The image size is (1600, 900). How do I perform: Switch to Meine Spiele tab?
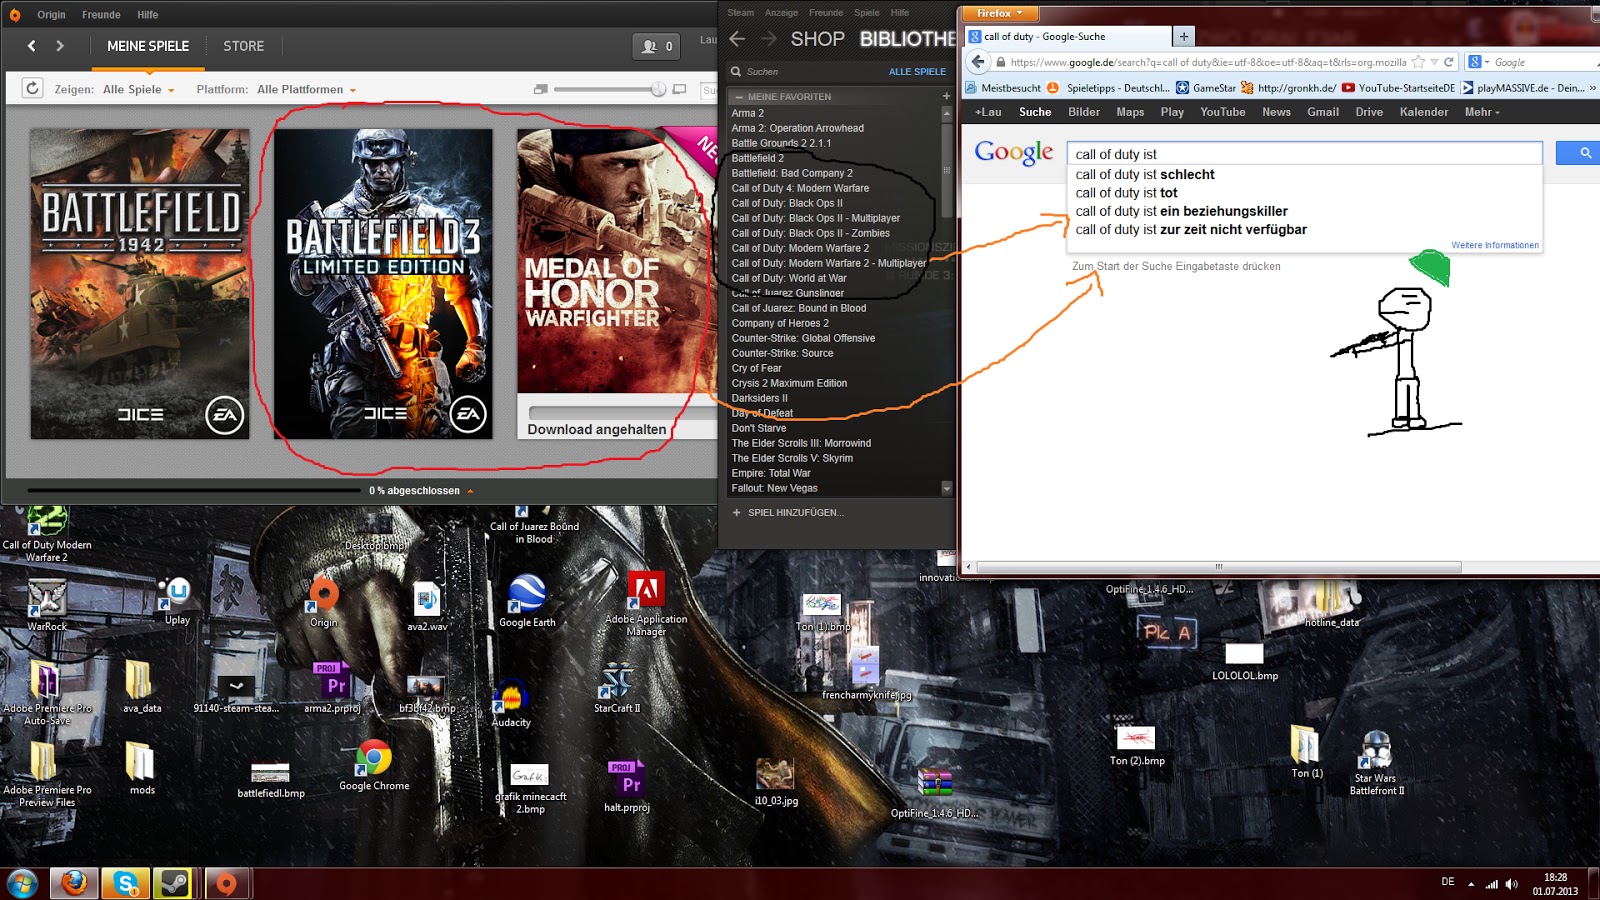pyautogui.click(x=148, y=46)
